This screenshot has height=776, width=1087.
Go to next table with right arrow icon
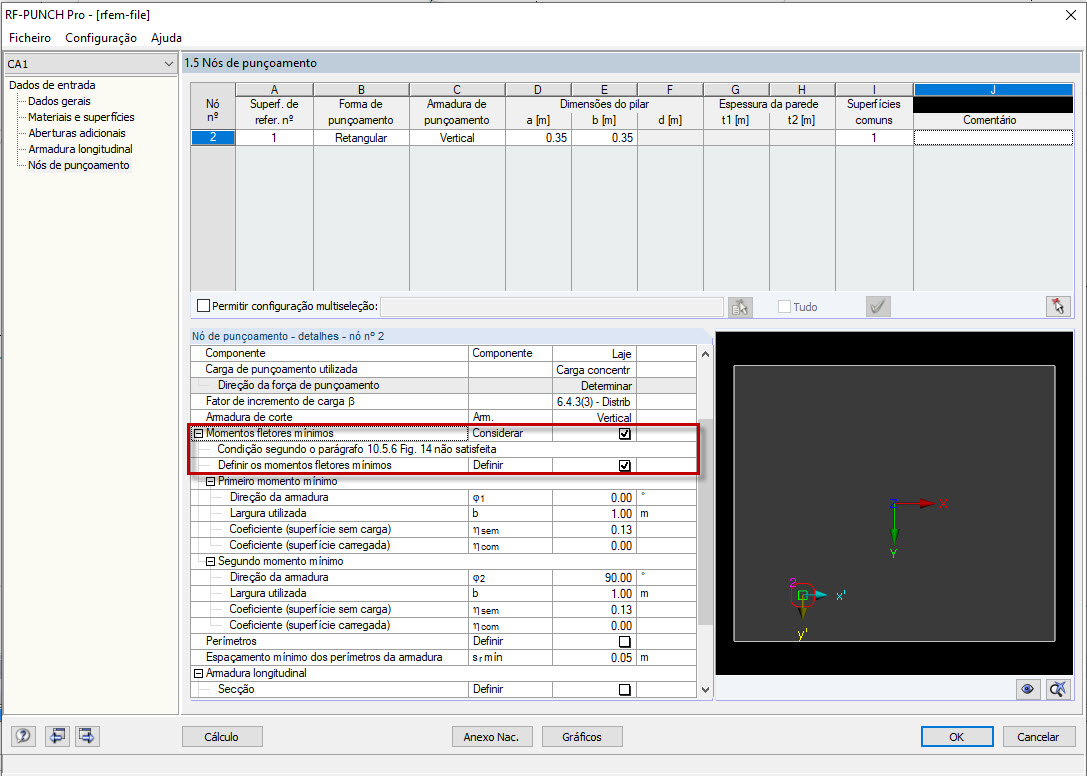[x=87, y=736]
